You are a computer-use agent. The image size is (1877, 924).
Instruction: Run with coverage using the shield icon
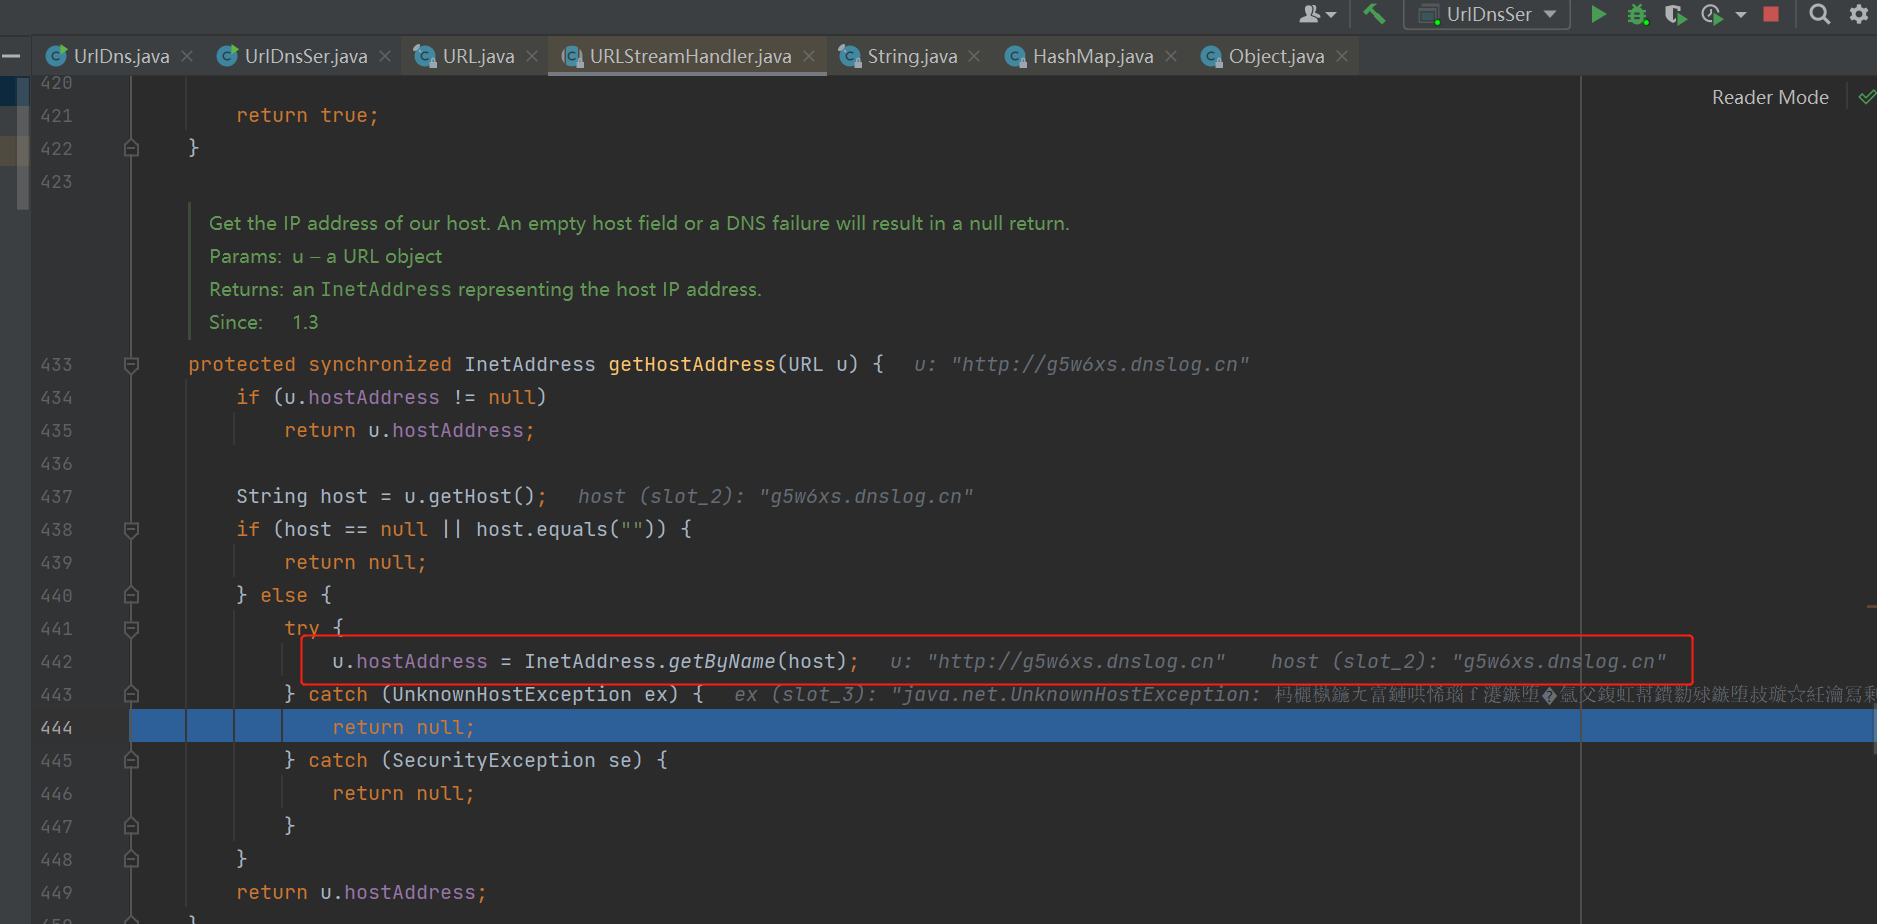1675,14
